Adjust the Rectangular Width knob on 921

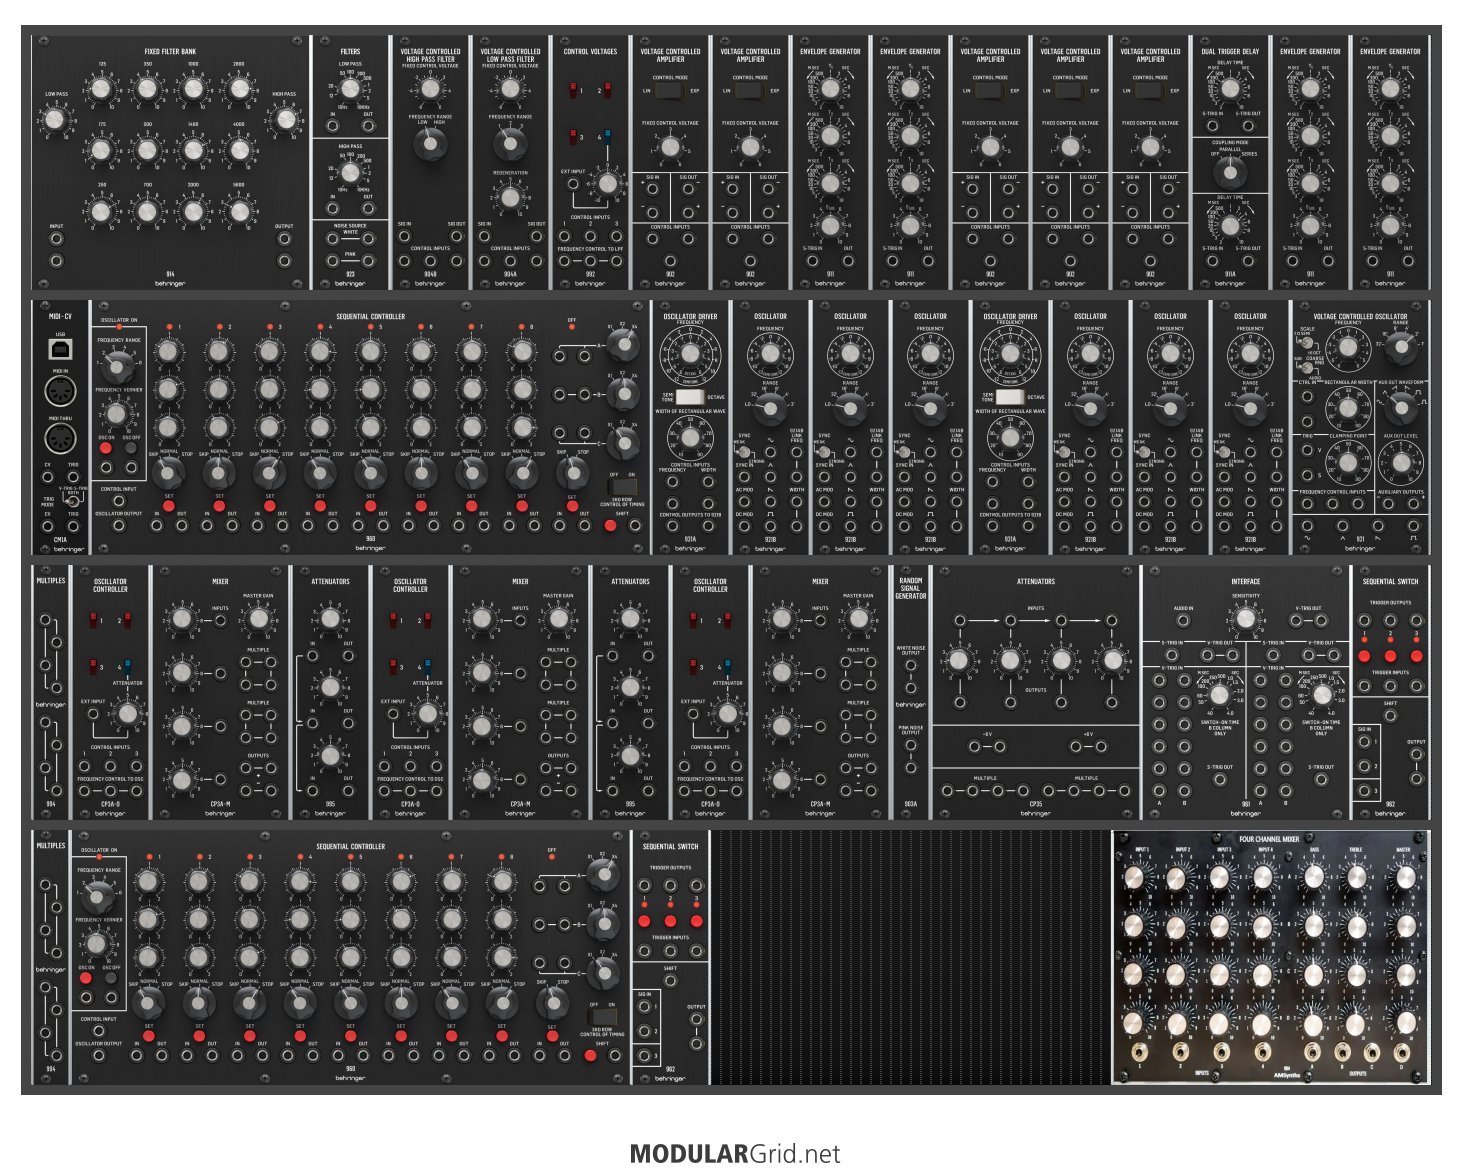click(1348, 408)
